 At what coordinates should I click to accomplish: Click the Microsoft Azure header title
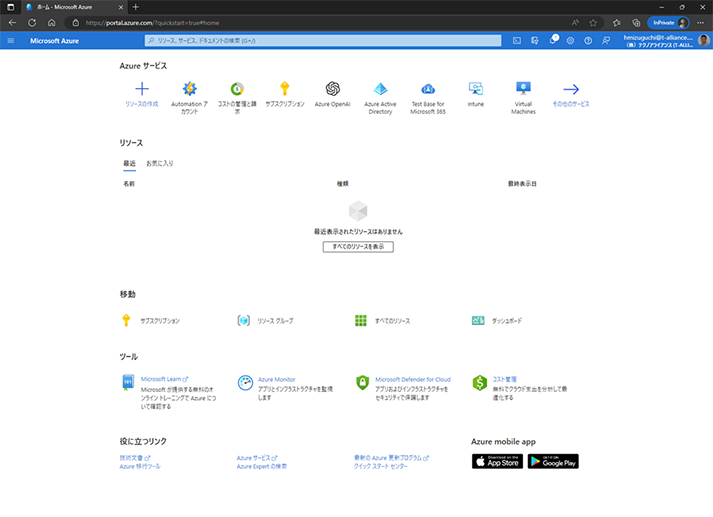(x=55, y=41)
